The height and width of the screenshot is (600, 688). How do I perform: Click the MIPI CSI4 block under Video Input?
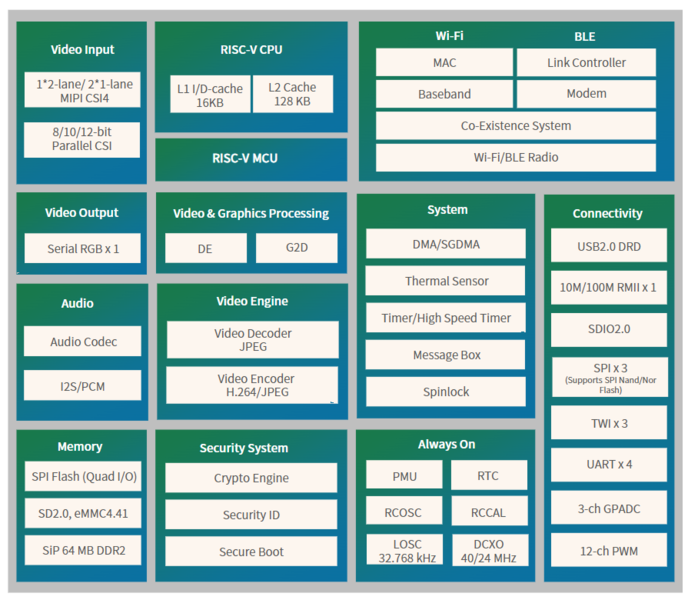pos(82,89)
